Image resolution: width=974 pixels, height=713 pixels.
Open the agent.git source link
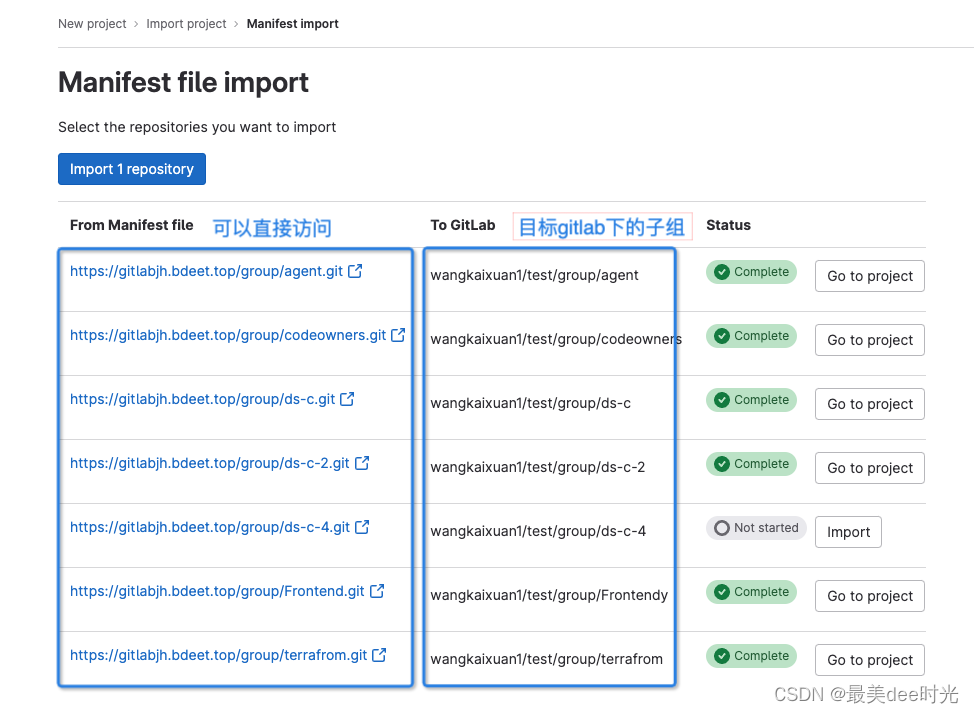[206, 271]
